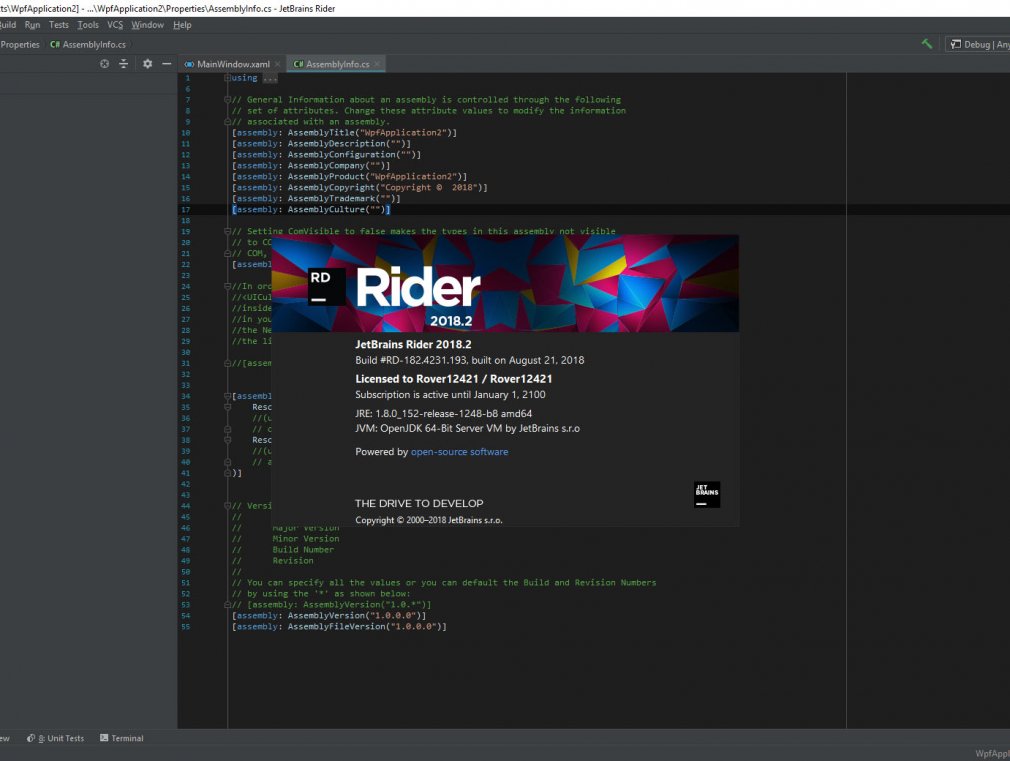Open the open-source software link
The height and width of the screenshot is (761, 1010).
[459, 452]
